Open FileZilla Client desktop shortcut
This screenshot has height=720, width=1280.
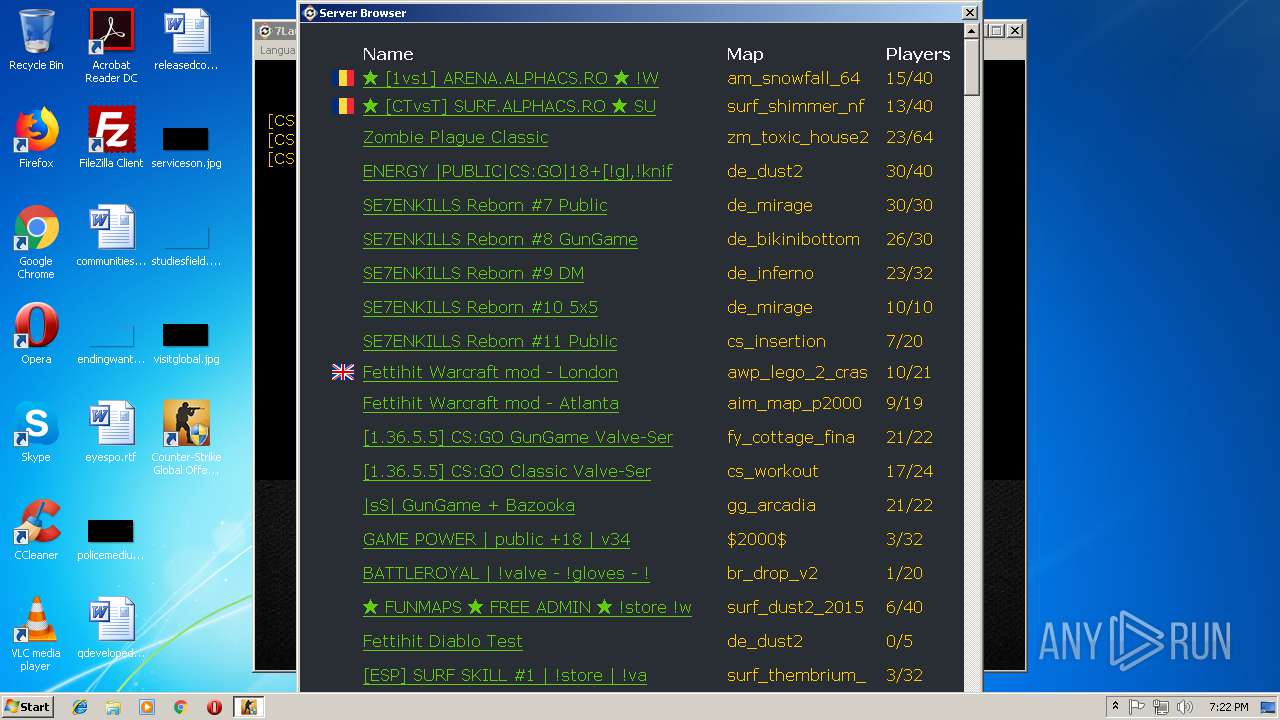click(111, 138)
